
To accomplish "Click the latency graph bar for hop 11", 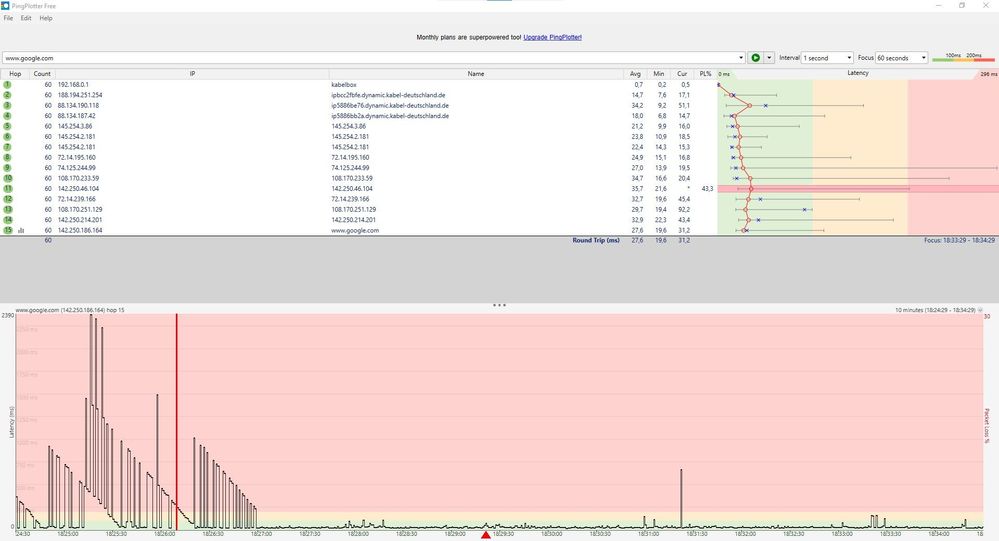I will coord(858,189).
